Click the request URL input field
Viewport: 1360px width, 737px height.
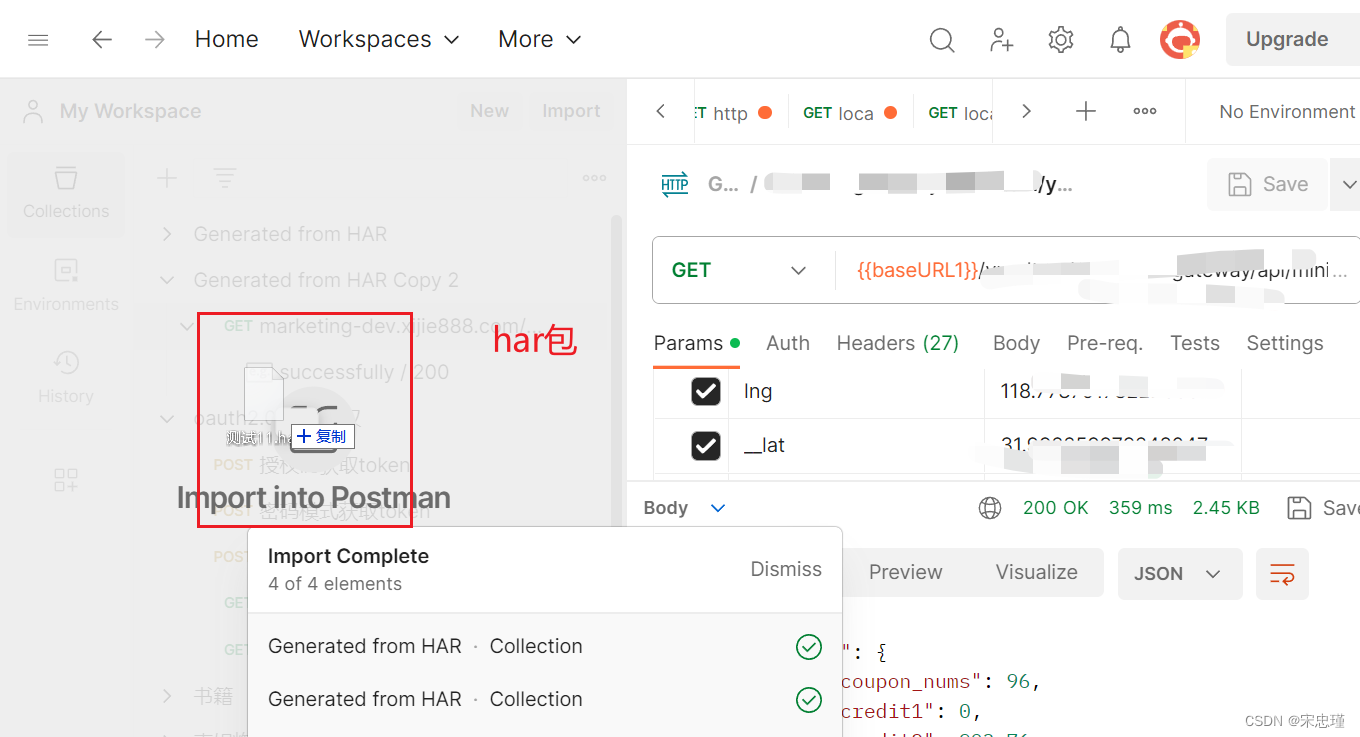click(x=1097, y=270)
